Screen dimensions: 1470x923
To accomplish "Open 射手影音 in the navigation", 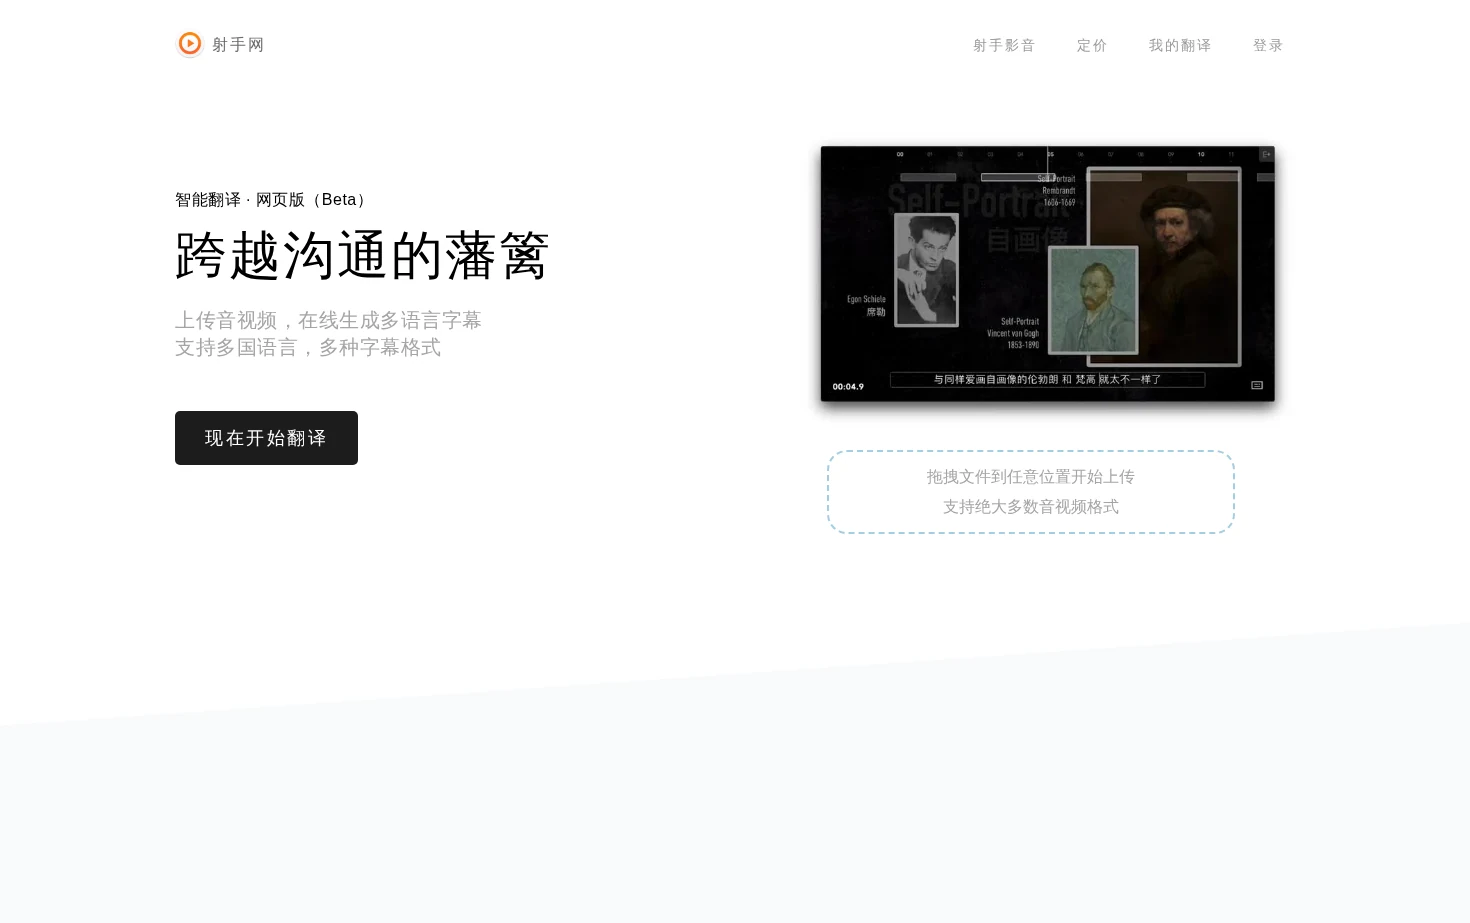I will coord(1004,45).
